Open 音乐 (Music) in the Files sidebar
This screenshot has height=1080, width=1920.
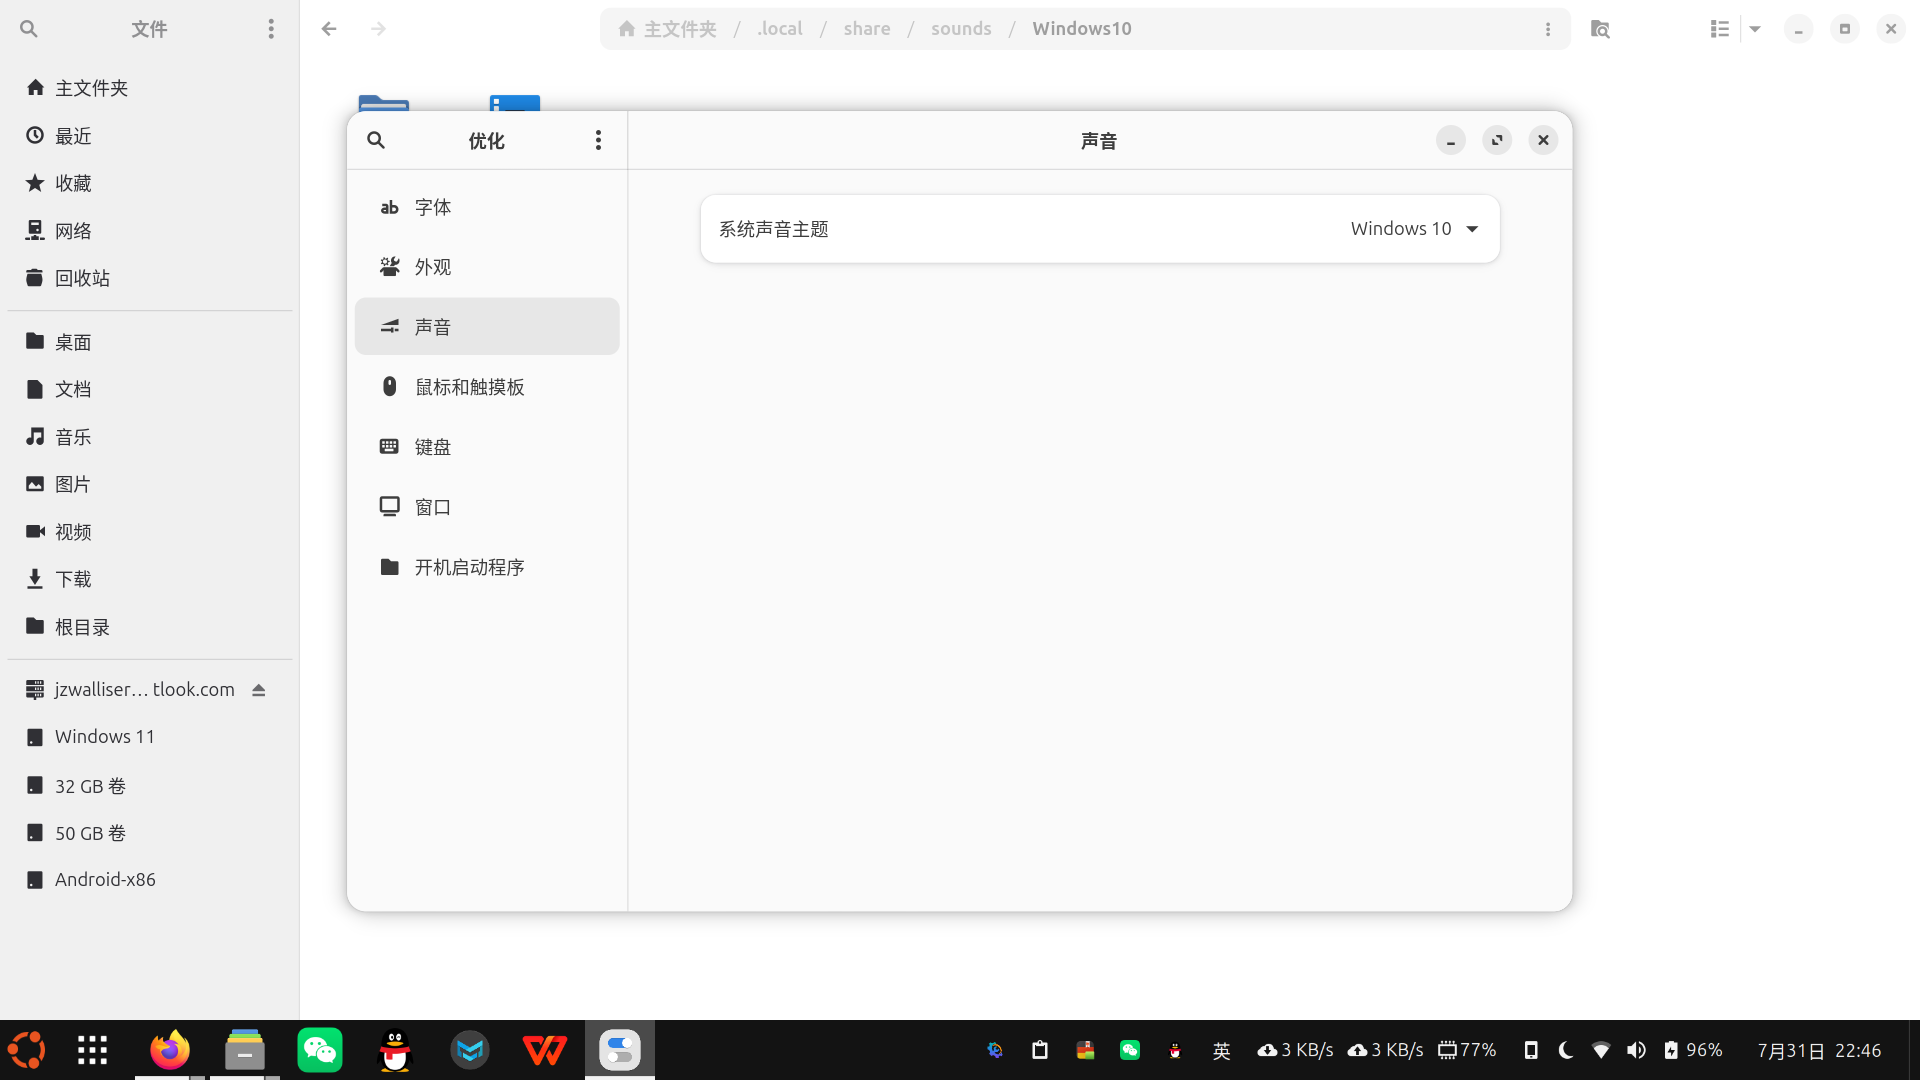tap(150, 437)
